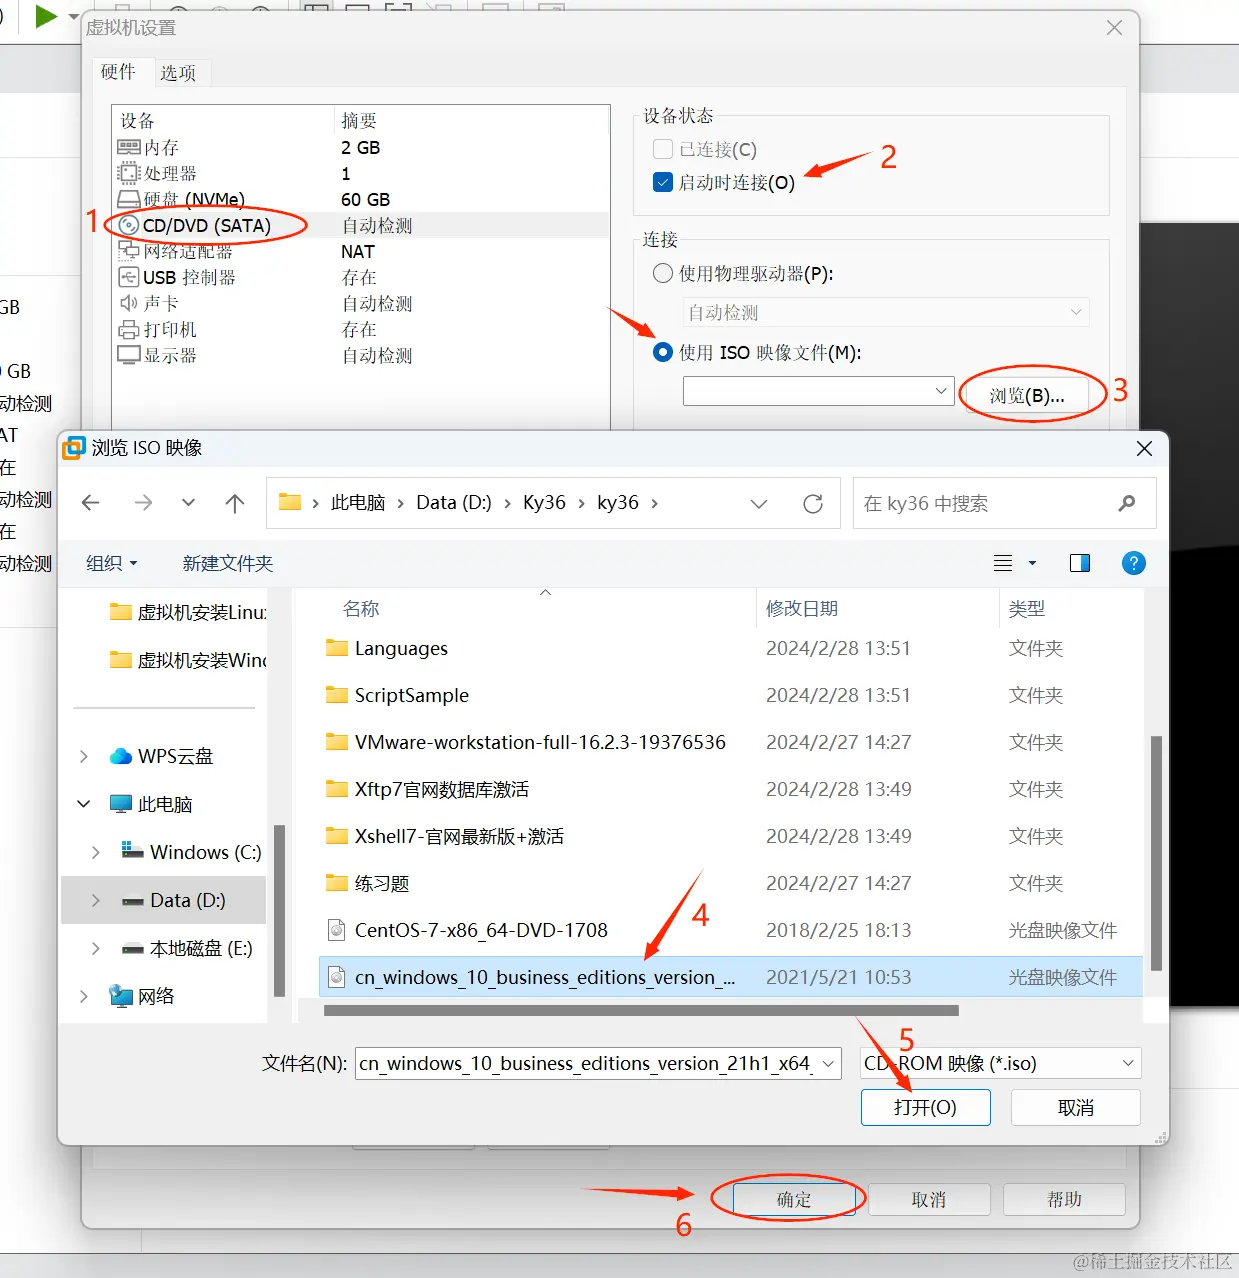This screenshot has width=1239, height=1278.
Task: Collapse the This PC tree node
Action: 84,804
